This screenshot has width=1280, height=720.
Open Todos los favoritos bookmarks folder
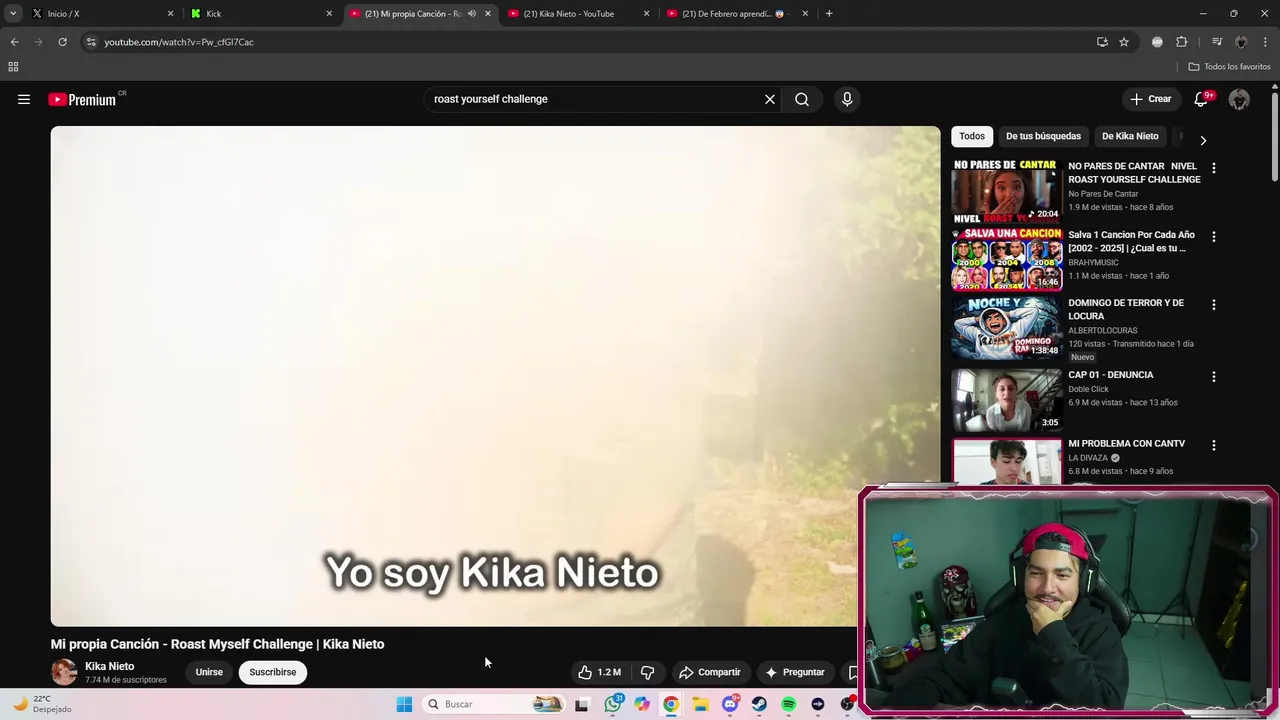[x=1229, y=67]
